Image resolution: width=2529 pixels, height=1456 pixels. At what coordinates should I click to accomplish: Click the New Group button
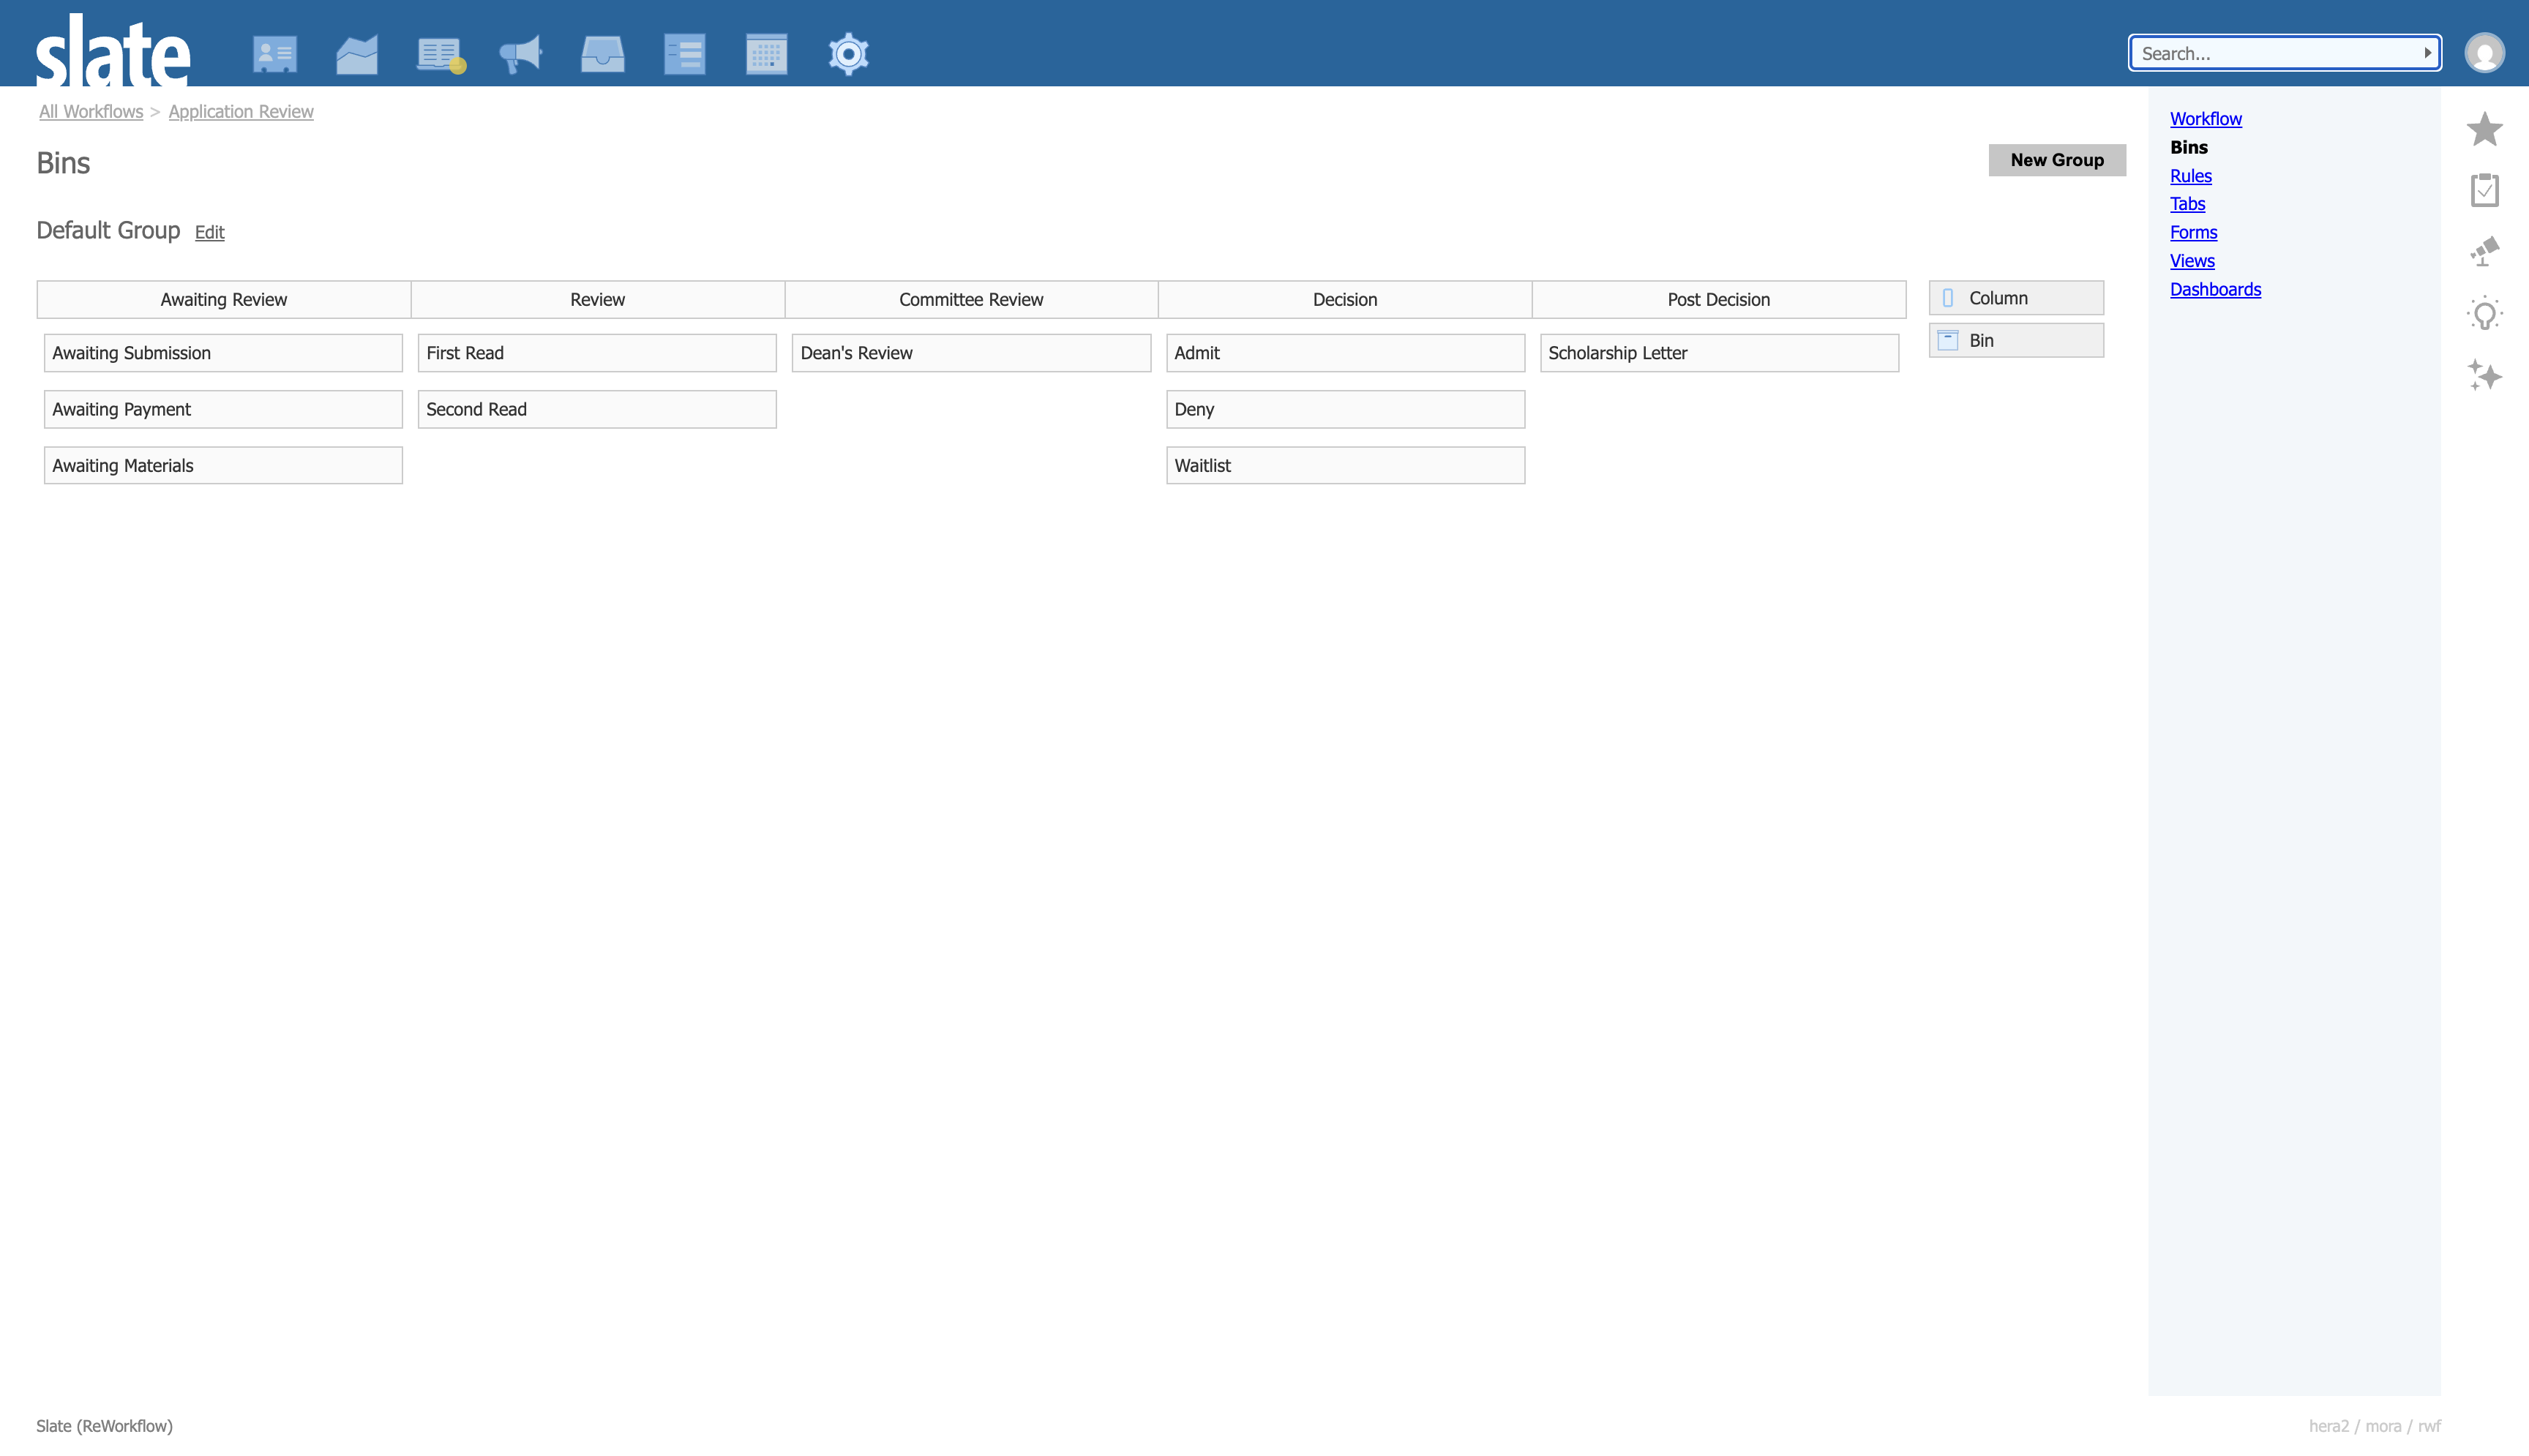pyautogui.click(x=2056, y=160)
